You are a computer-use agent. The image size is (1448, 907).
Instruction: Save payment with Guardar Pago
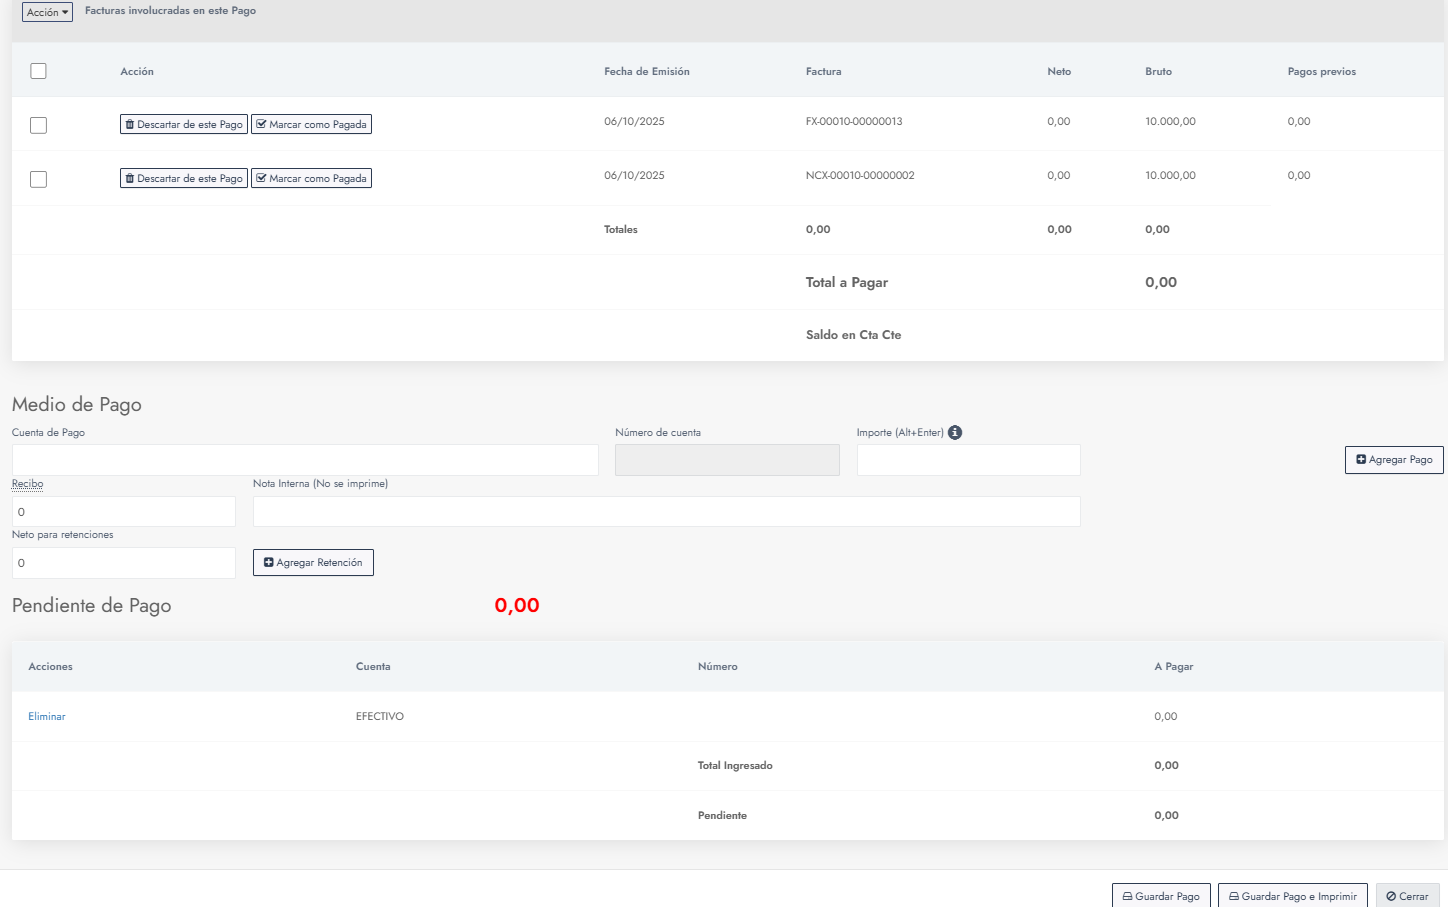[1161, 896]
